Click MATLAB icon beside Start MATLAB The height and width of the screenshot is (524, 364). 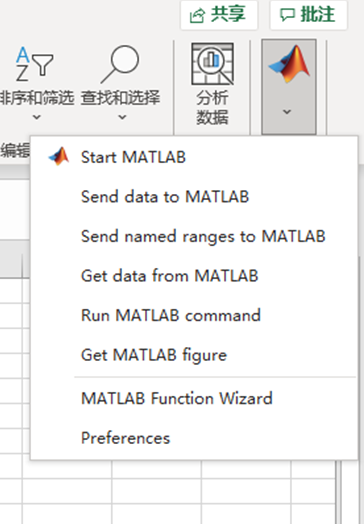(x=59, y=156)
